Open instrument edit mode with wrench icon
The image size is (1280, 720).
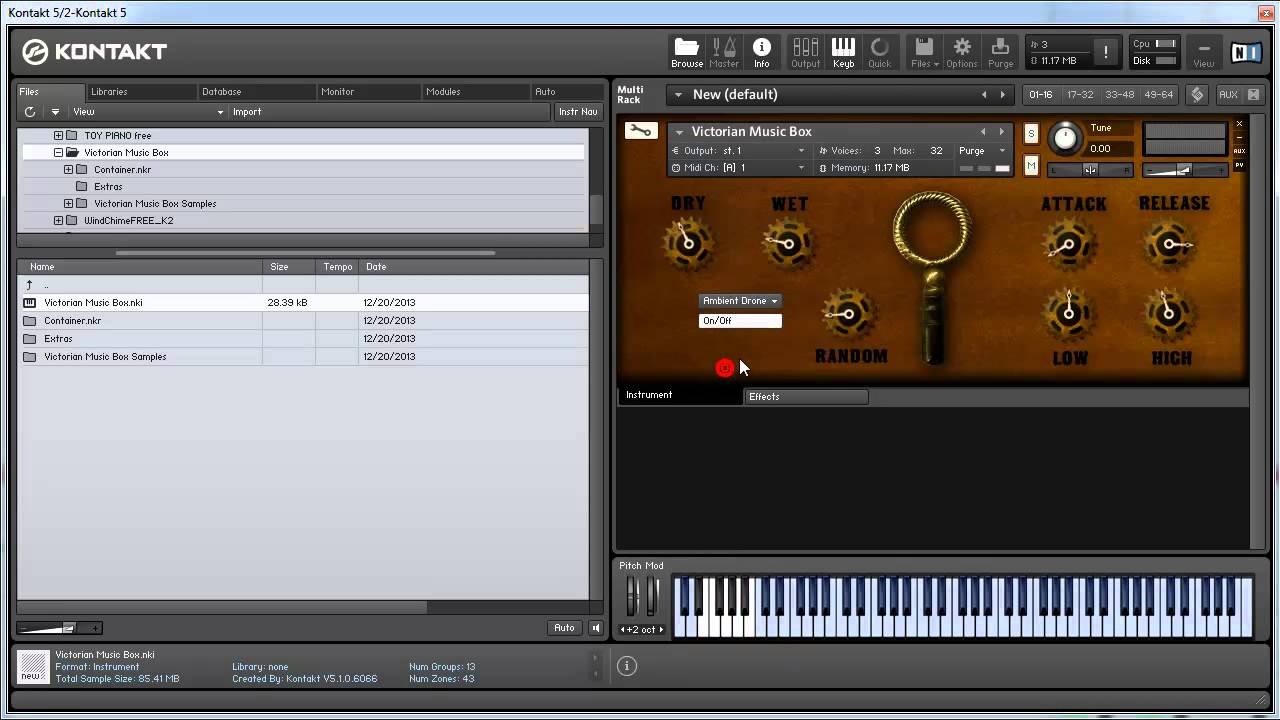640,130
